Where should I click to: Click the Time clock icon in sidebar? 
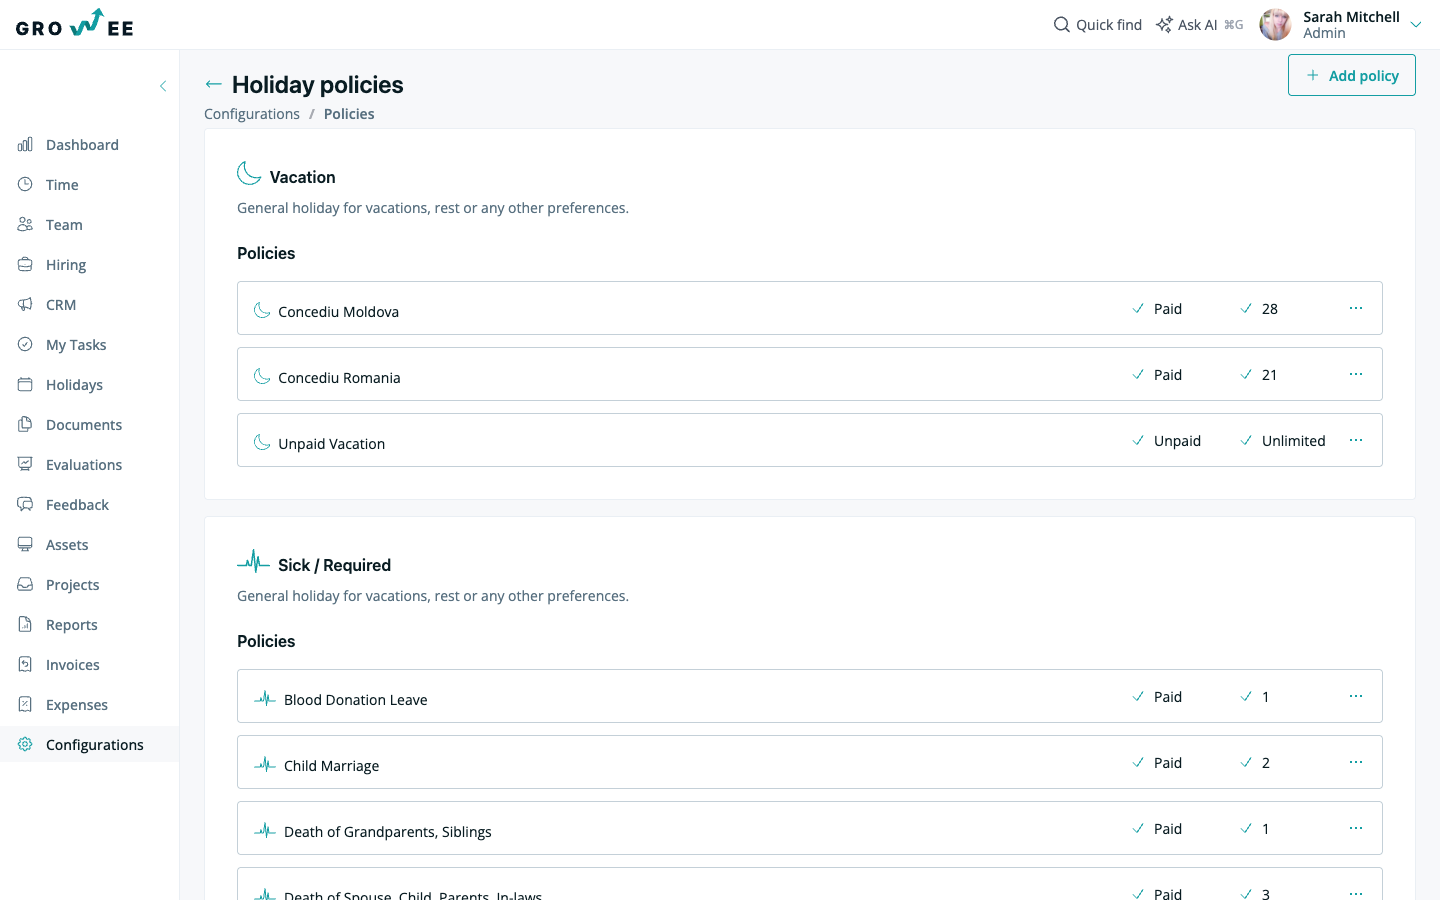coord(25,184)
